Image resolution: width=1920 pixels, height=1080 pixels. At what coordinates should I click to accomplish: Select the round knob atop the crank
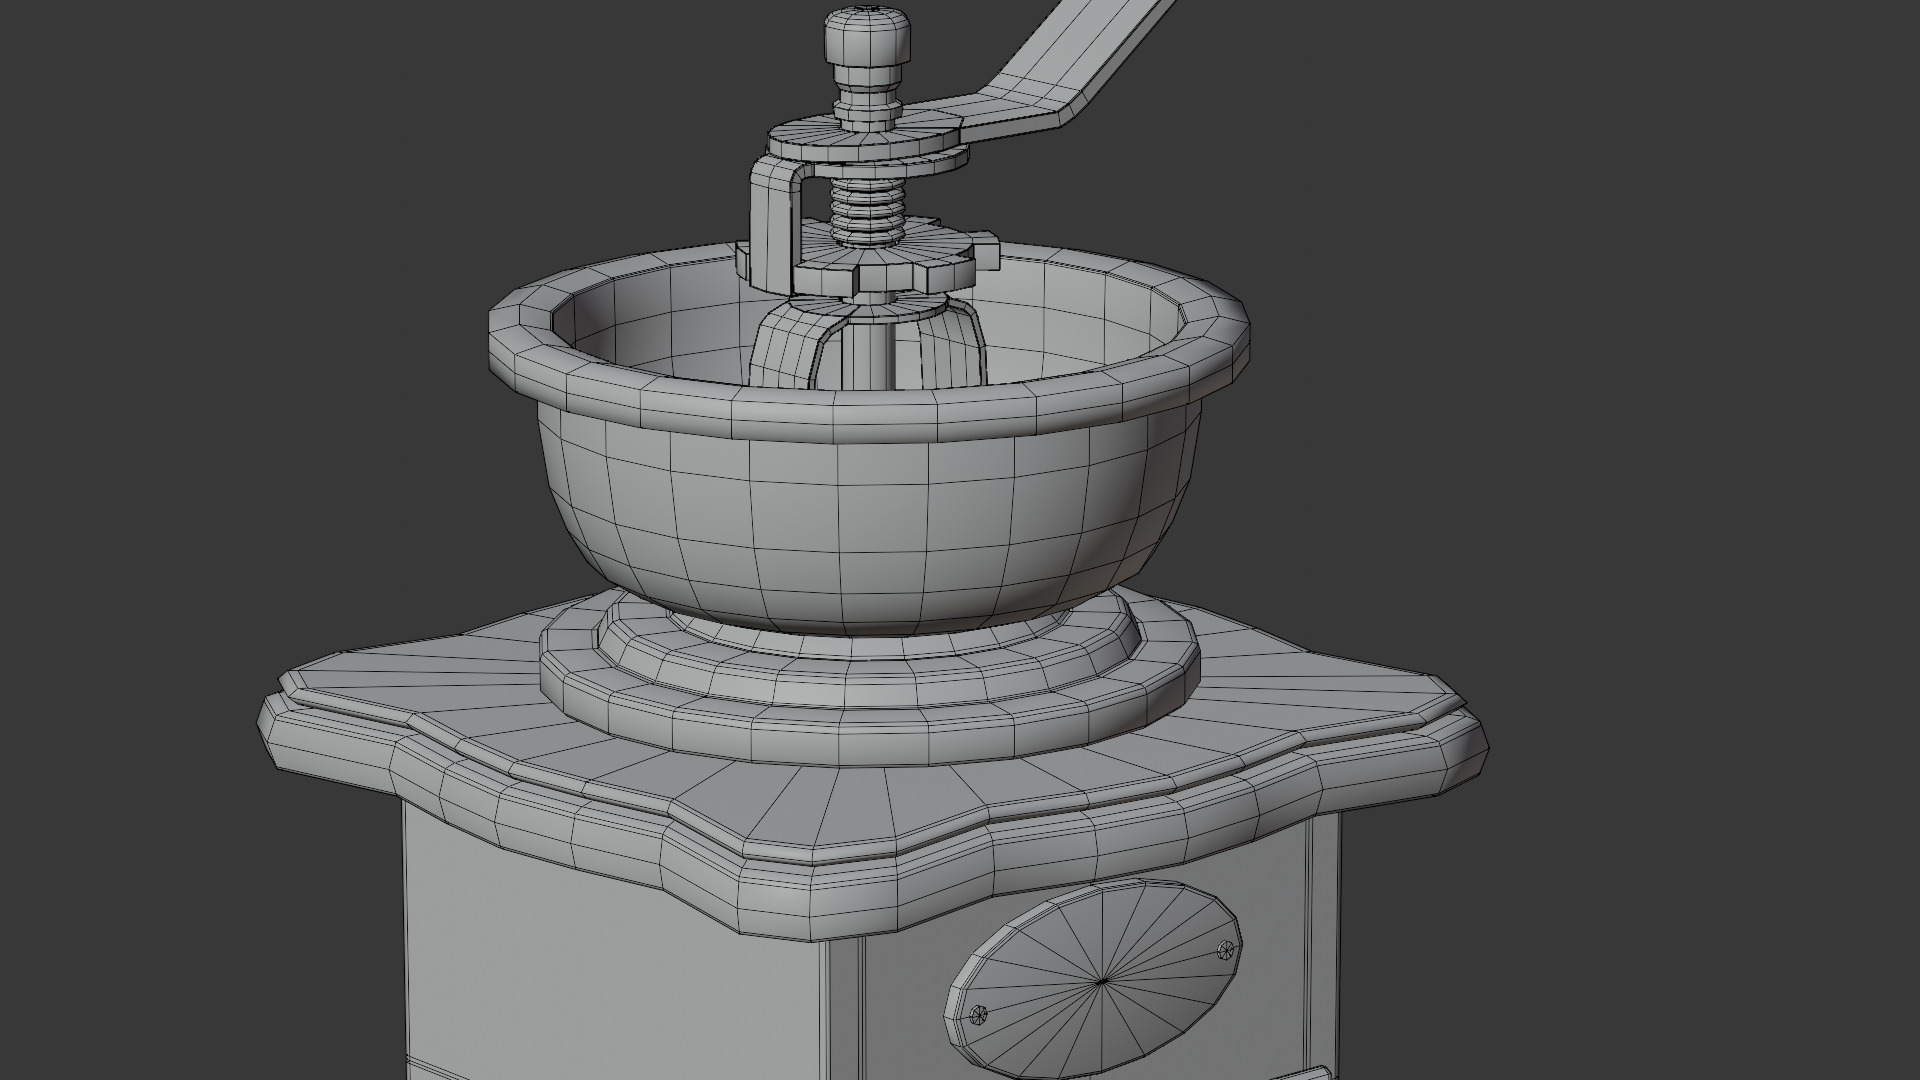[869, 36]
